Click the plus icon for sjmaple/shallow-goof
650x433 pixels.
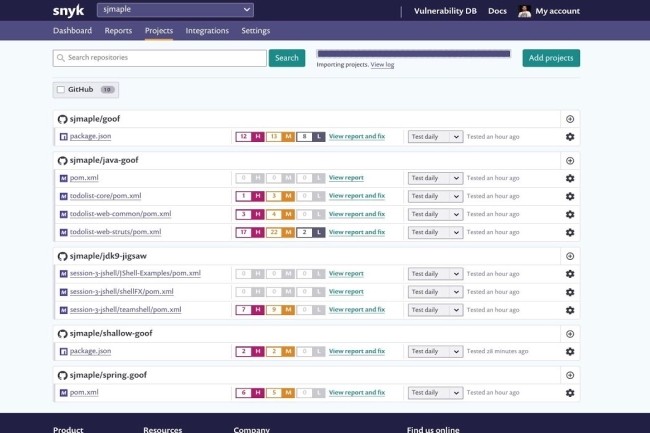pyautogui.click(x=570, y=334)
